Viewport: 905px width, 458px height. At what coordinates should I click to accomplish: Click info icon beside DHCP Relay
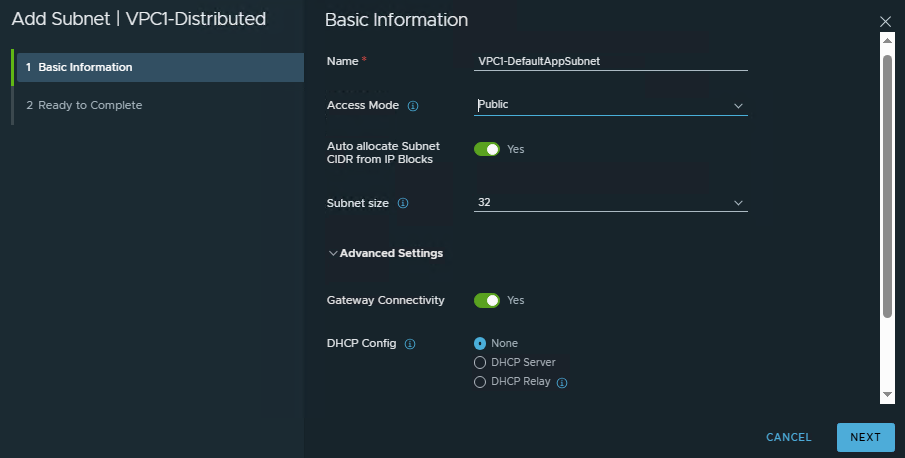tap(562, 383)
